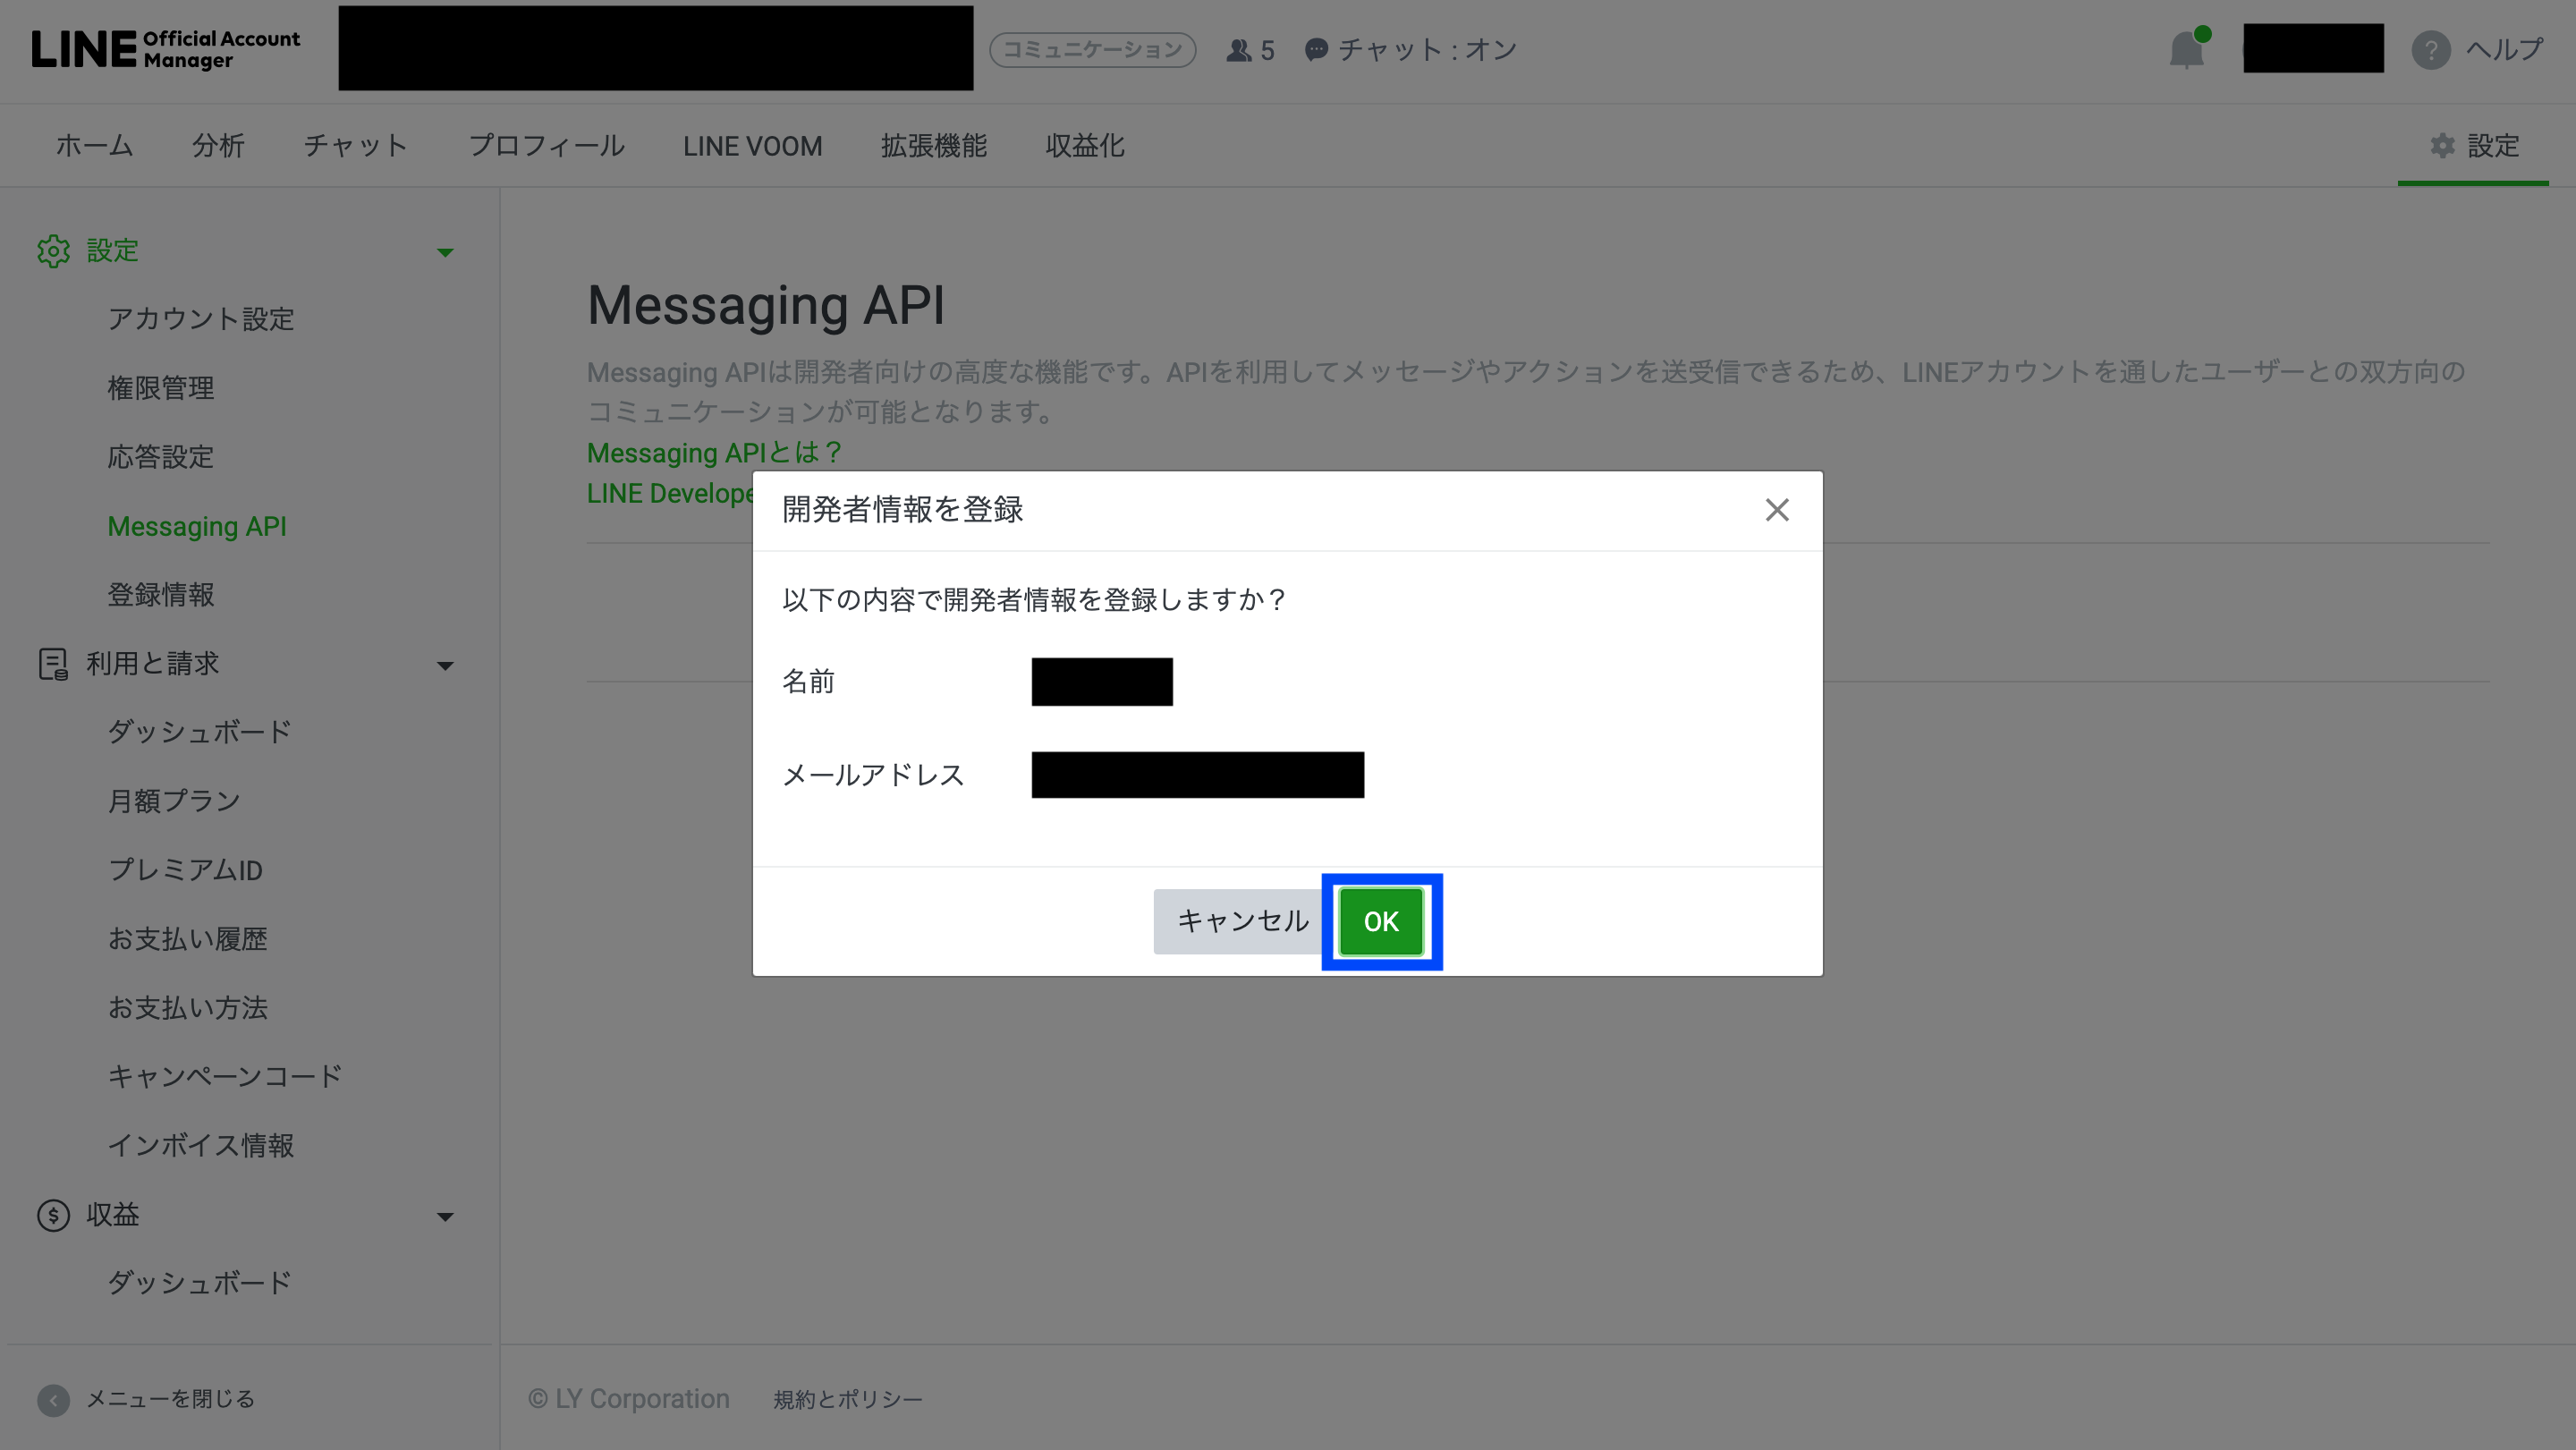
Task: Click the 収益 dollar coin icon
Action: coord(53,1215)
